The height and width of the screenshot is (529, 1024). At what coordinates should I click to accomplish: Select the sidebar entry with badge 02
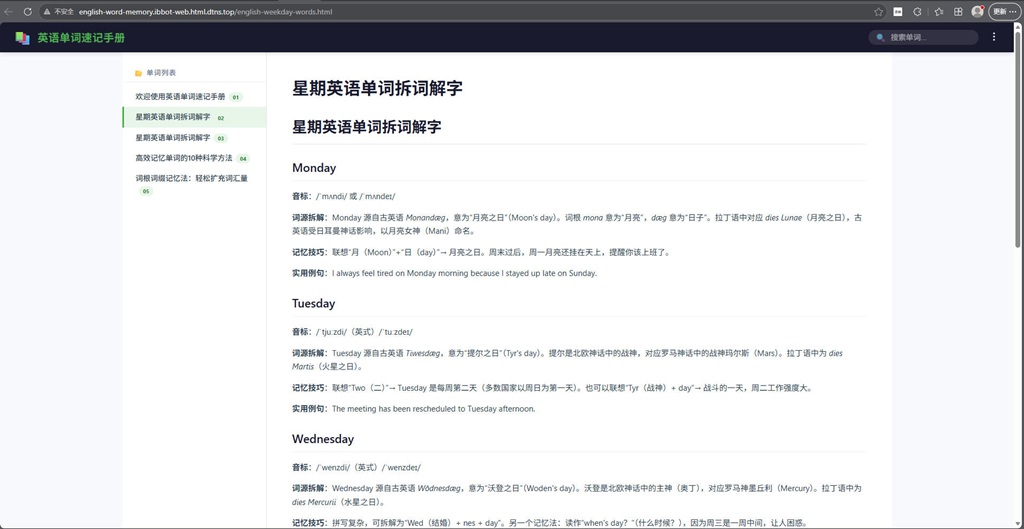[x=194, y=117]
